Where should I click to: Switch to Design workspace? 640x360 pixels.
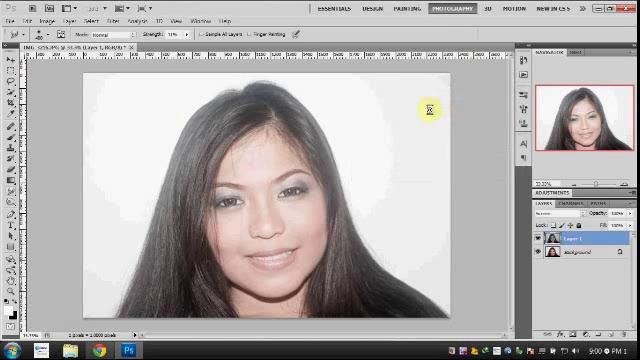click(x=373, y=9)
